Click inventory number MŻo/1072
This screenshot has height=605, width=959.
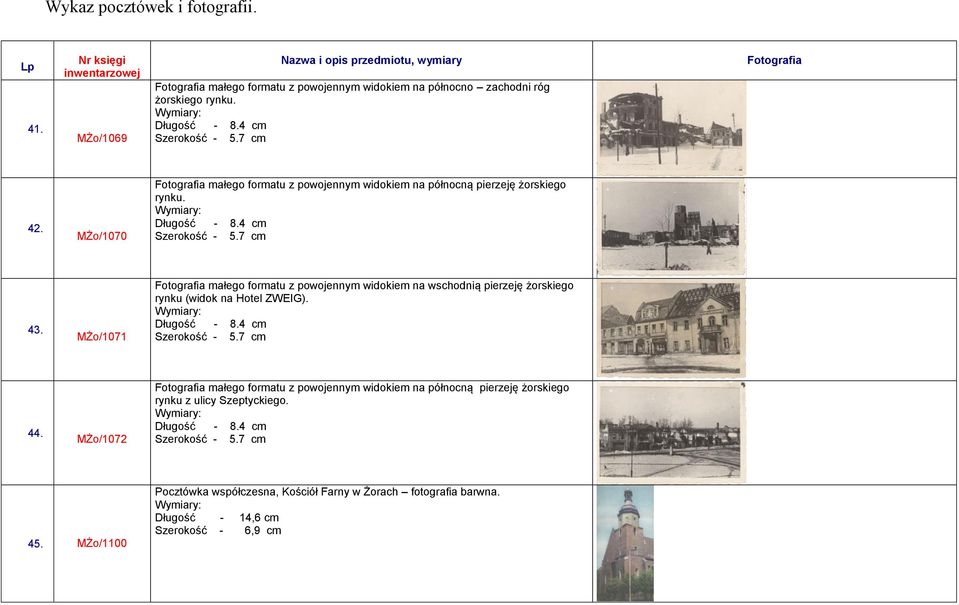pyautogui.click(x=102, y=439)
